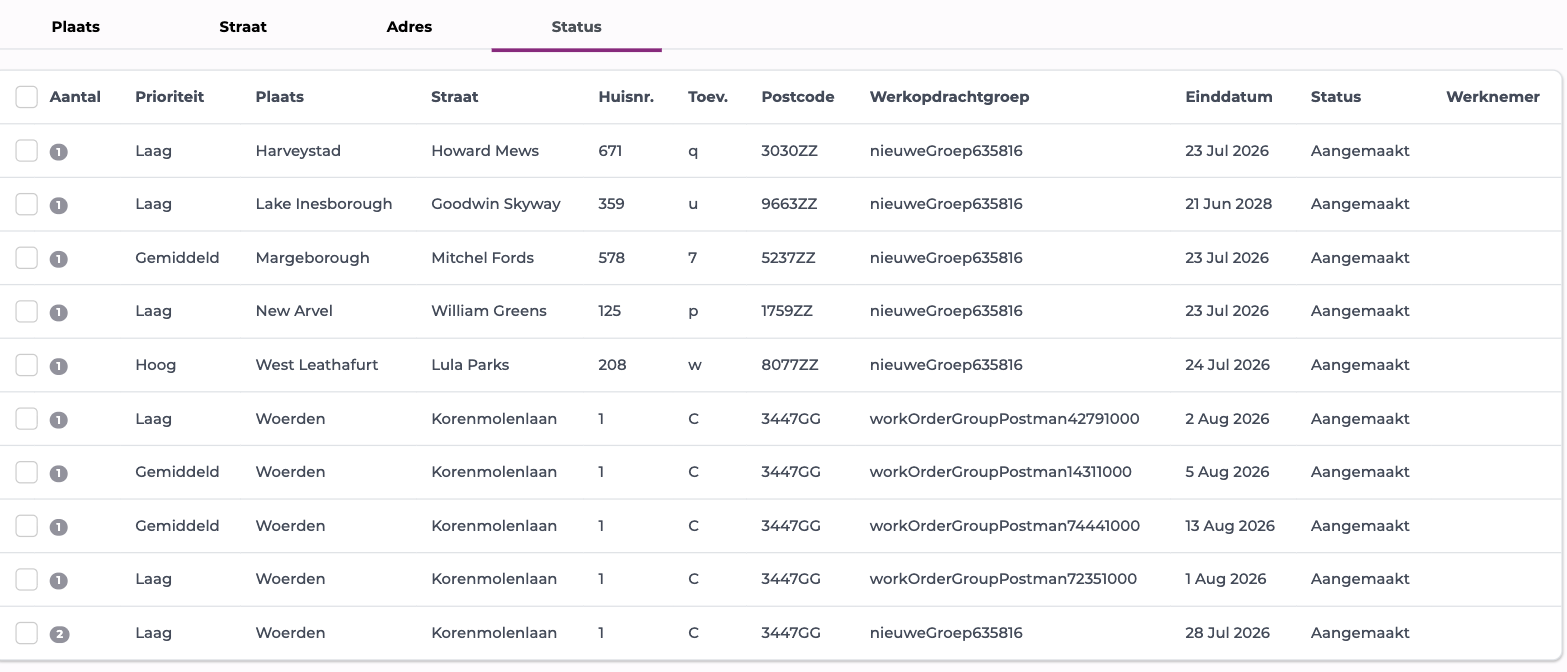Switch to the Plaats tab
This screenshot has height=672, width=1567.
[76, 27]
